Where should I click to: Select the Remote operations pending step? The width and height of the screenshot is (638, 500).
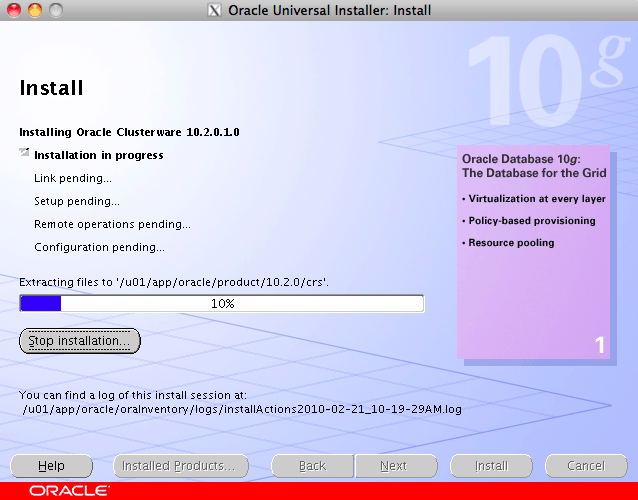point(112,224)
